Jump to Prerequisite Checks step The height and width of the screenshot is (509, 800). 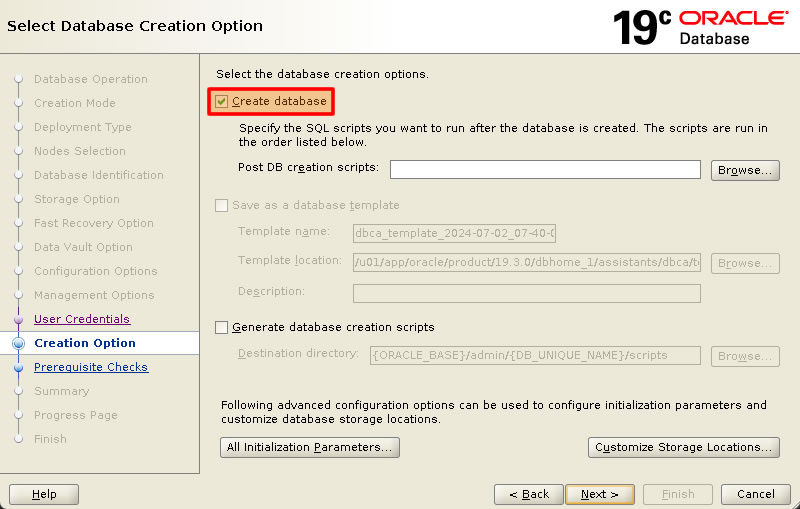(91, 367)
